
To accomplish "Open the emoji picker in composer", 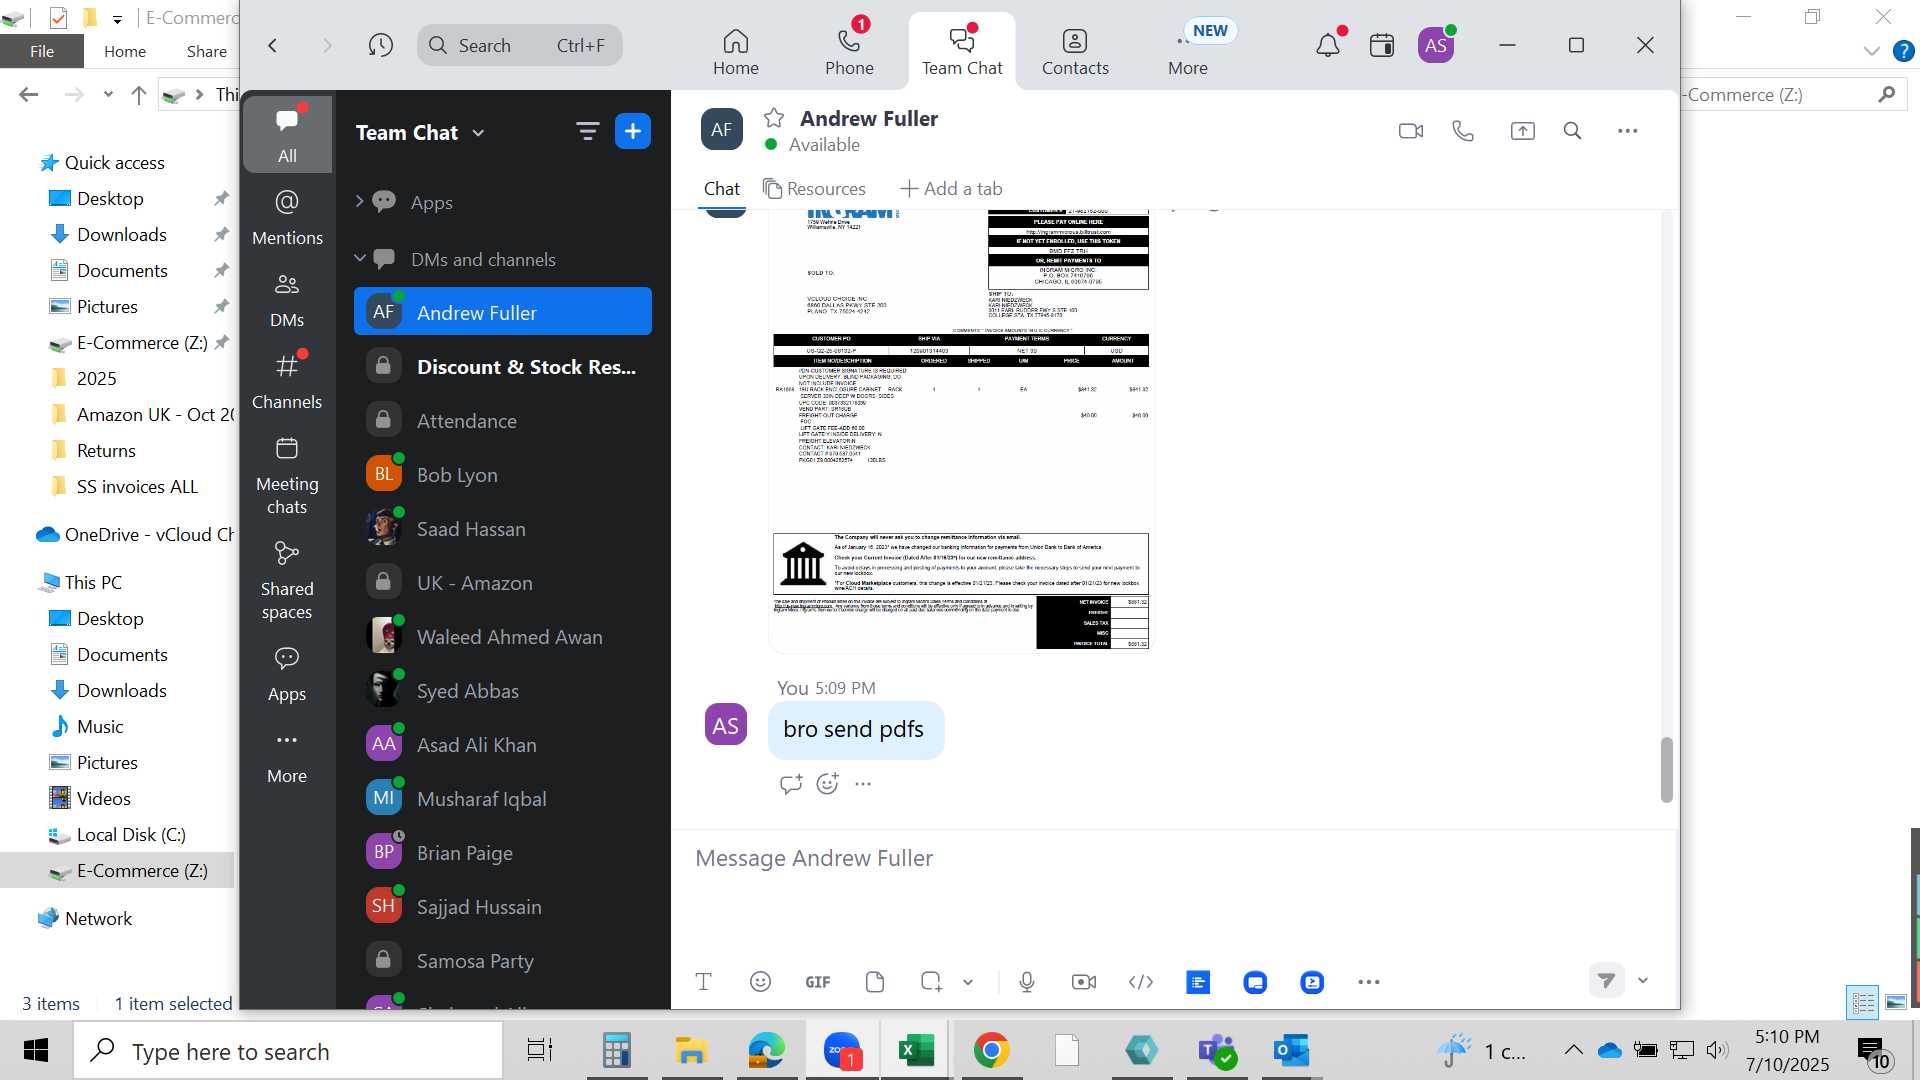I will pos(760,982).
